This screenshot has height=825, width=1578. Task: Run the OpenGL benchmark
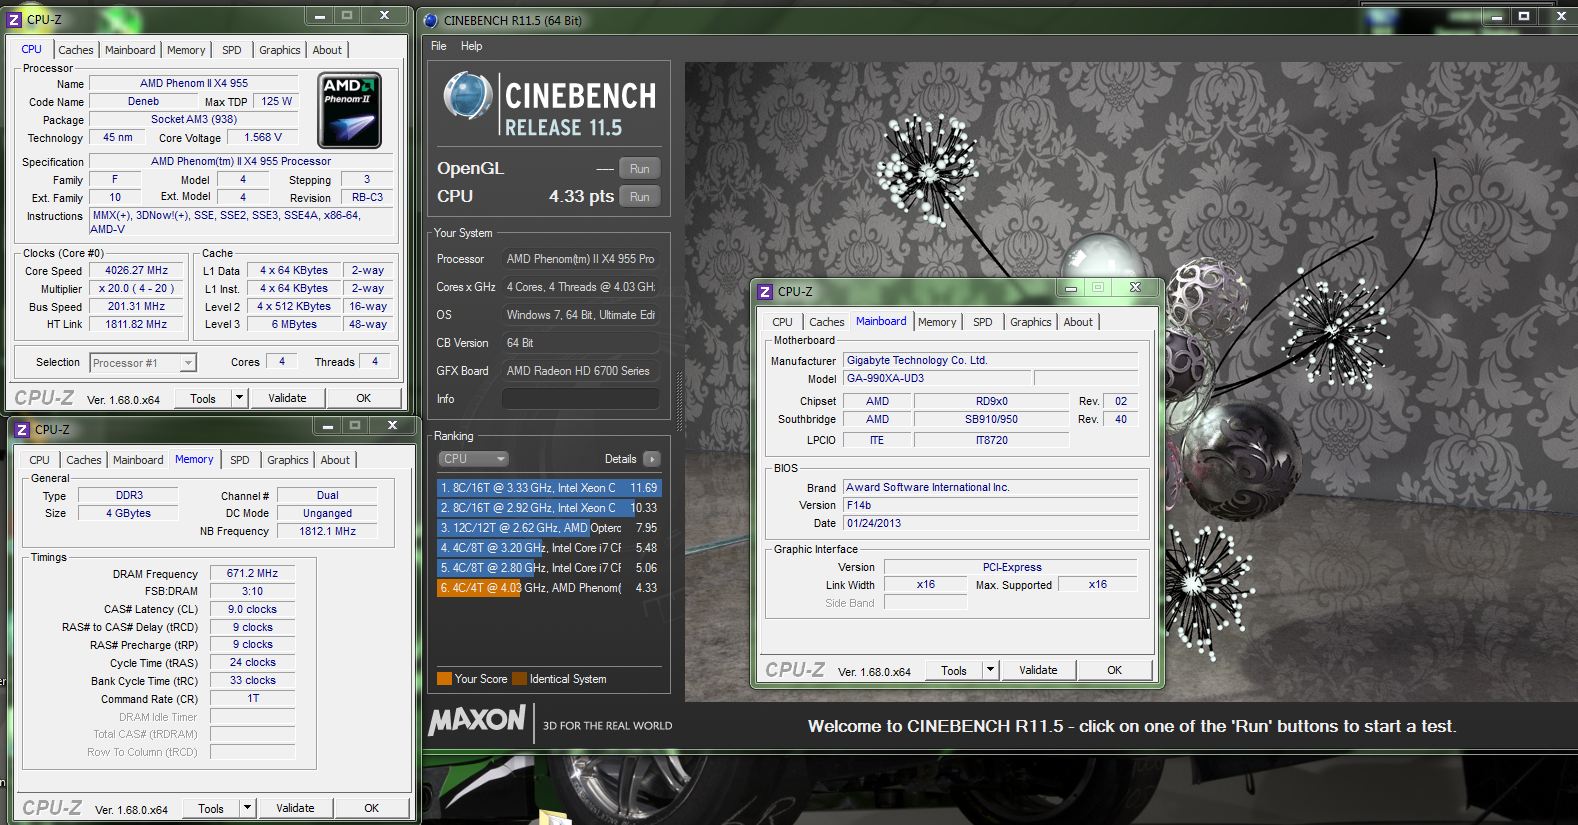click(x=640, y=169)
